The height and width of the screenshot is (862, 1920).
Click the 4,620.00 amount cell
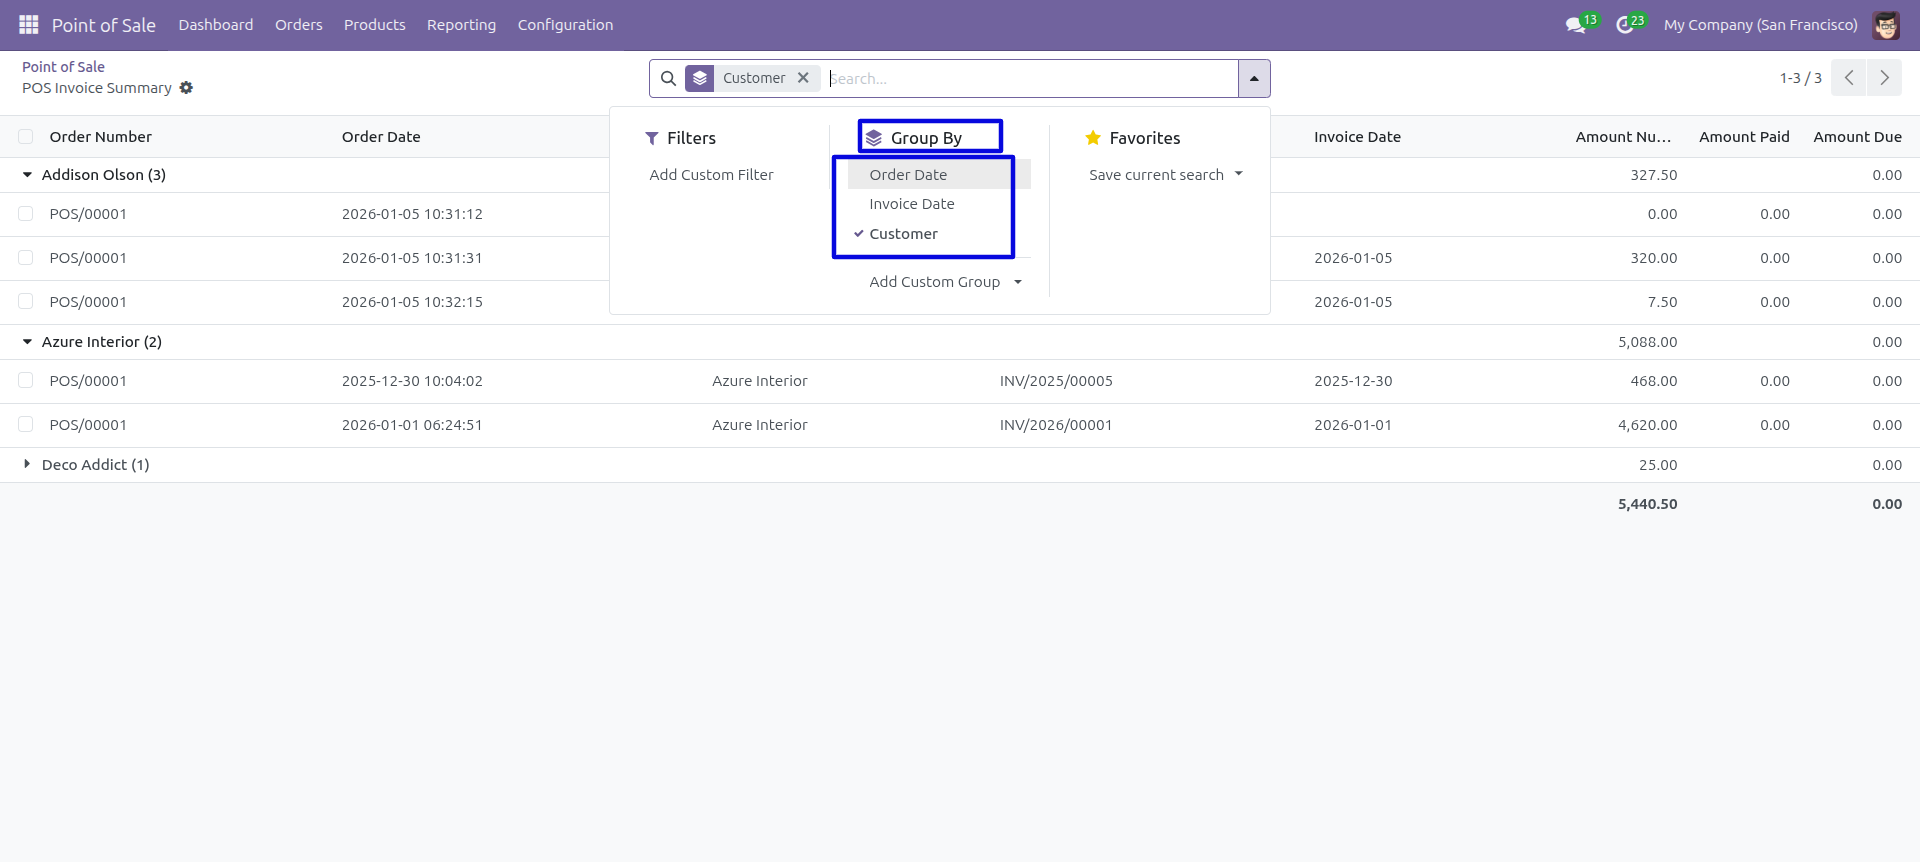click(1647, 425)
